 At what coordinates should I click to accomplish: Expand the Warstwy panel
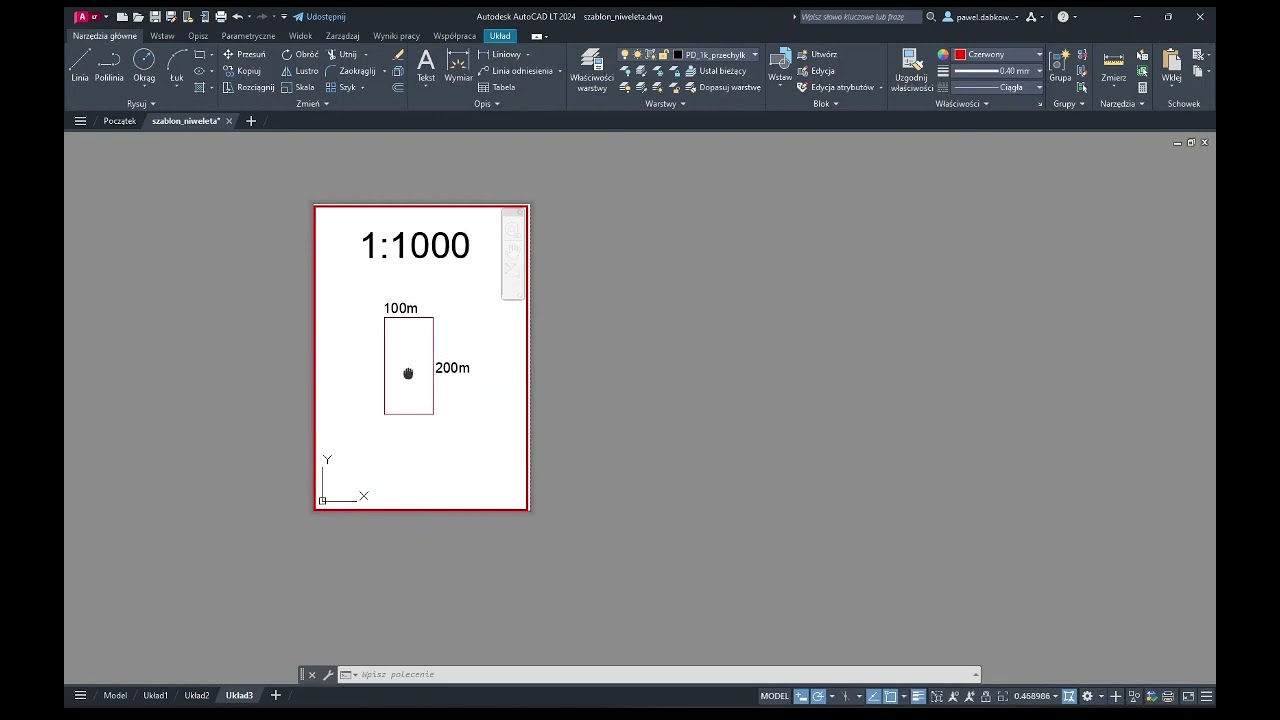click(665, 104)
